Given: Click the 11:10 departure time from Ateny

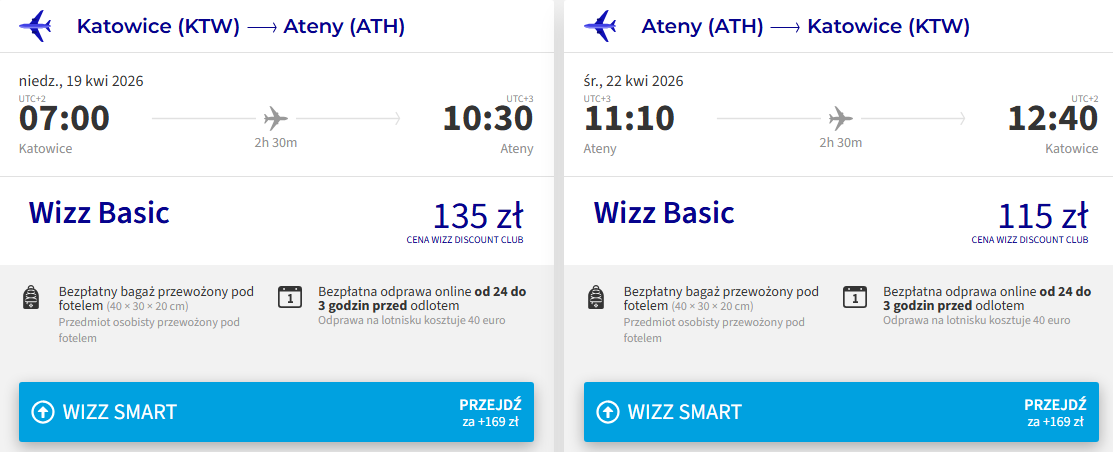Looking at the screenshot, I should [628, 118].
